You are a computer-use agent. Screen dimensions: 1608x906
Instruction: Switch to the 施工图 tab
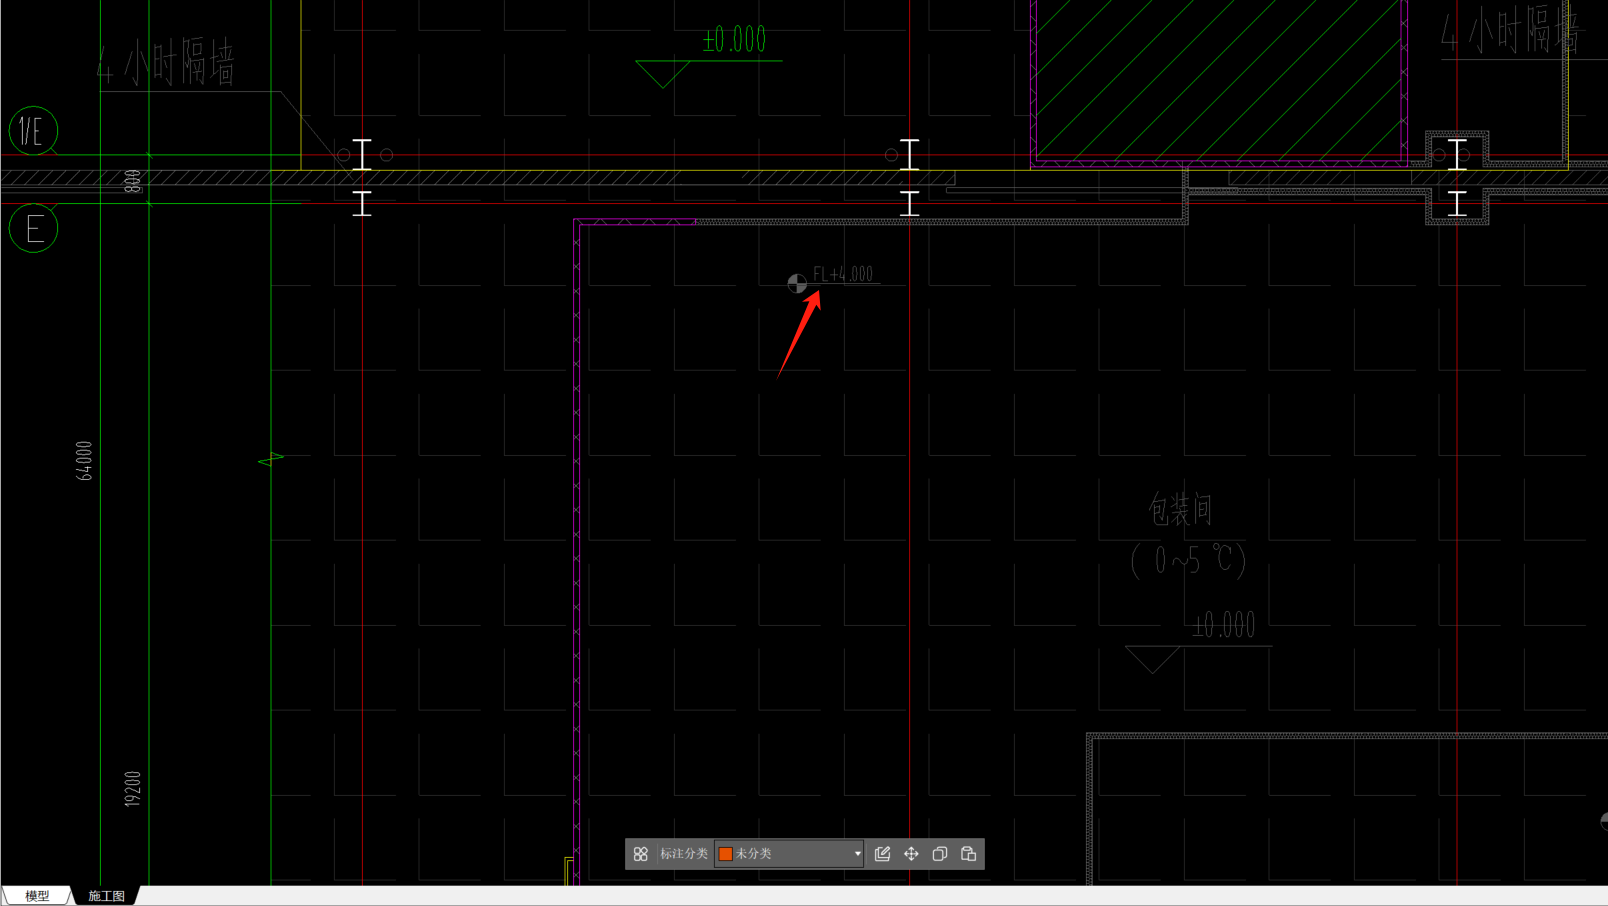pos(106,896)
